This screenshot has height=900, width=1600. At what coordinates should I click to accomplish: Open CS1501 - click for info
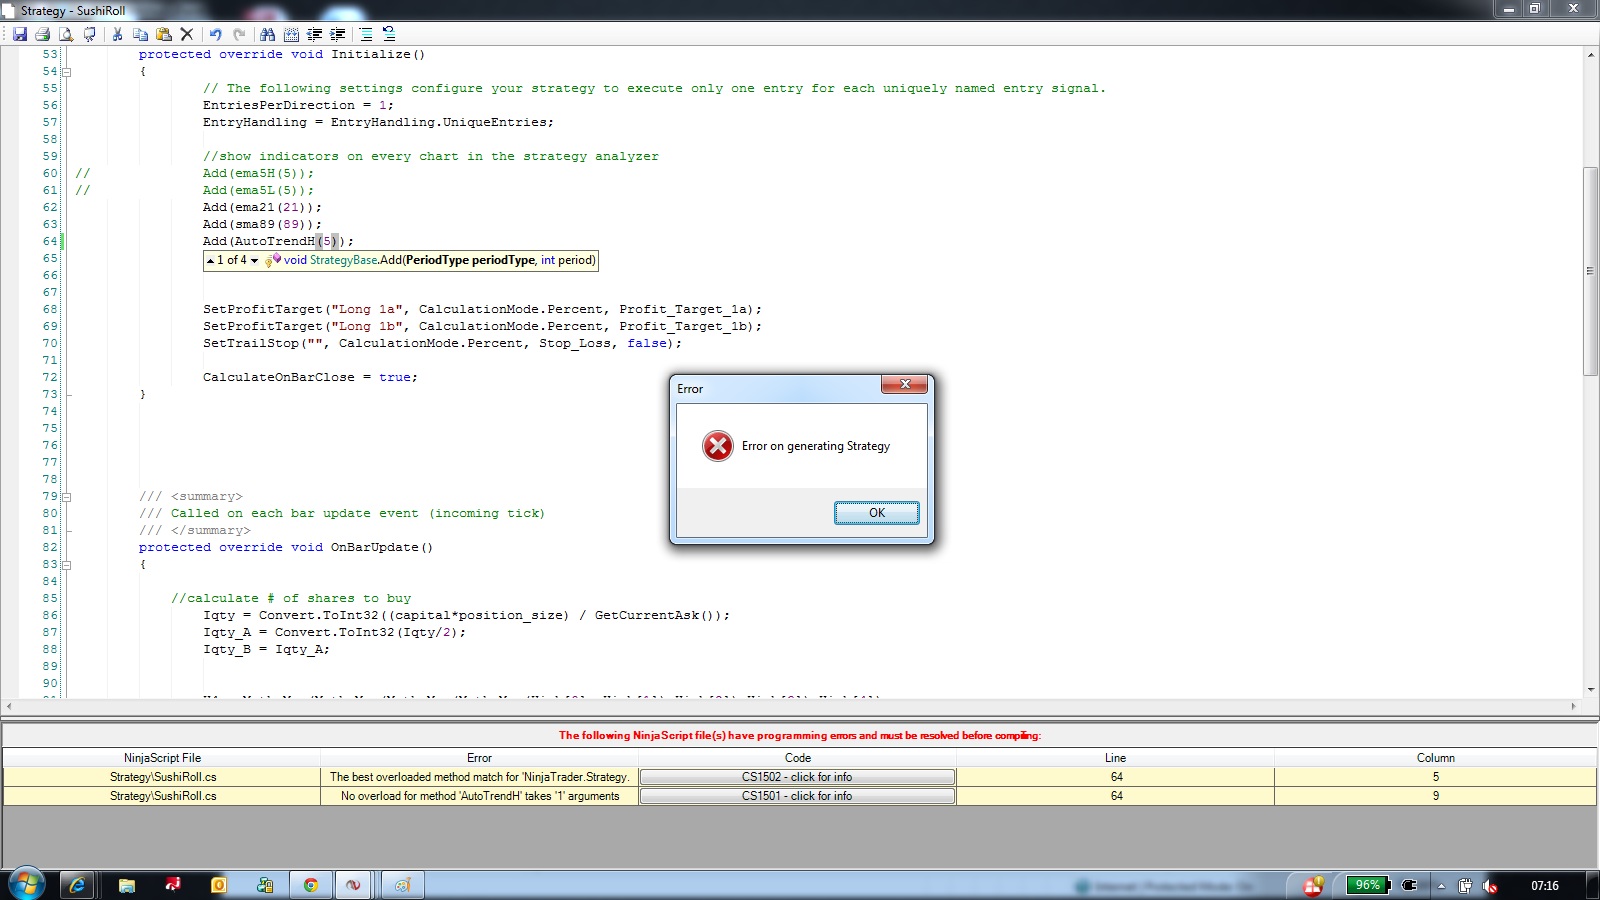click(x=797, y=796)
